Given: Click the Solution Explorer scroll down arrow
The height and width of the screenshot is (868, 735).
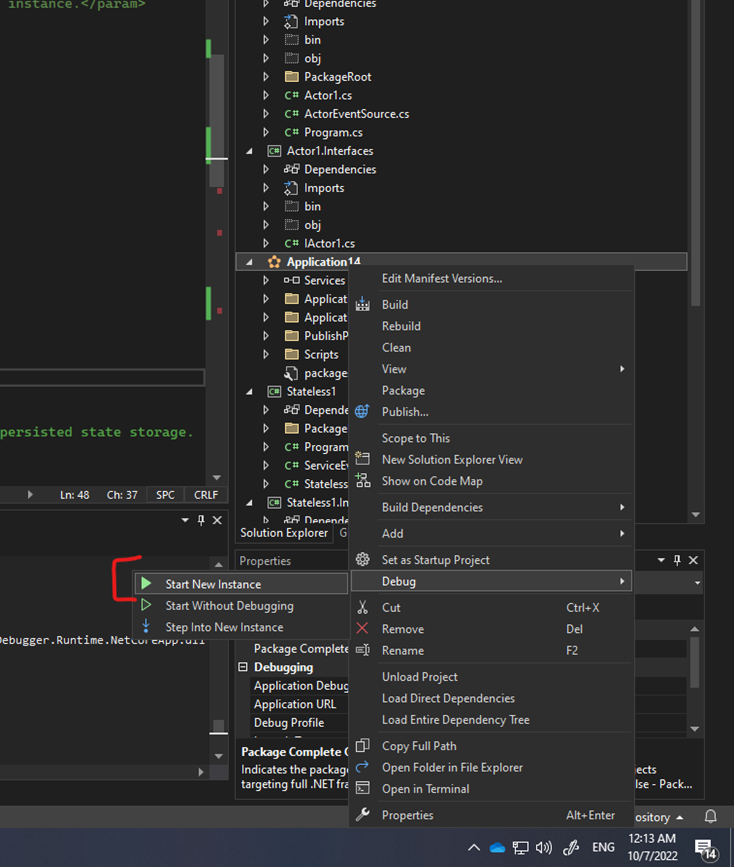Looking at the screenshot, I should (x=696, y=514).
